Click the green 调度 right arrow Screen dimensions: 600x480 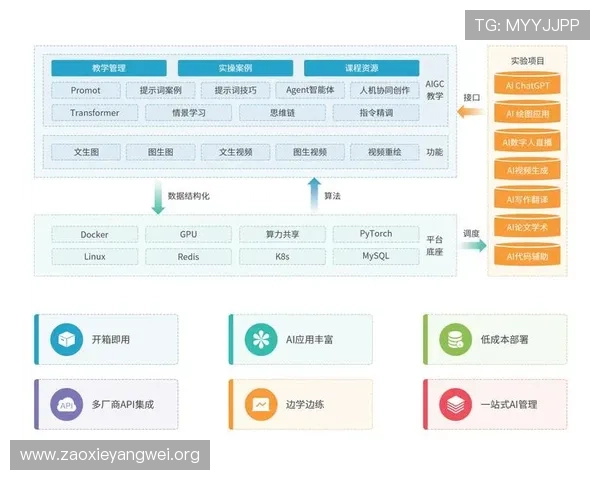point(474,245)
